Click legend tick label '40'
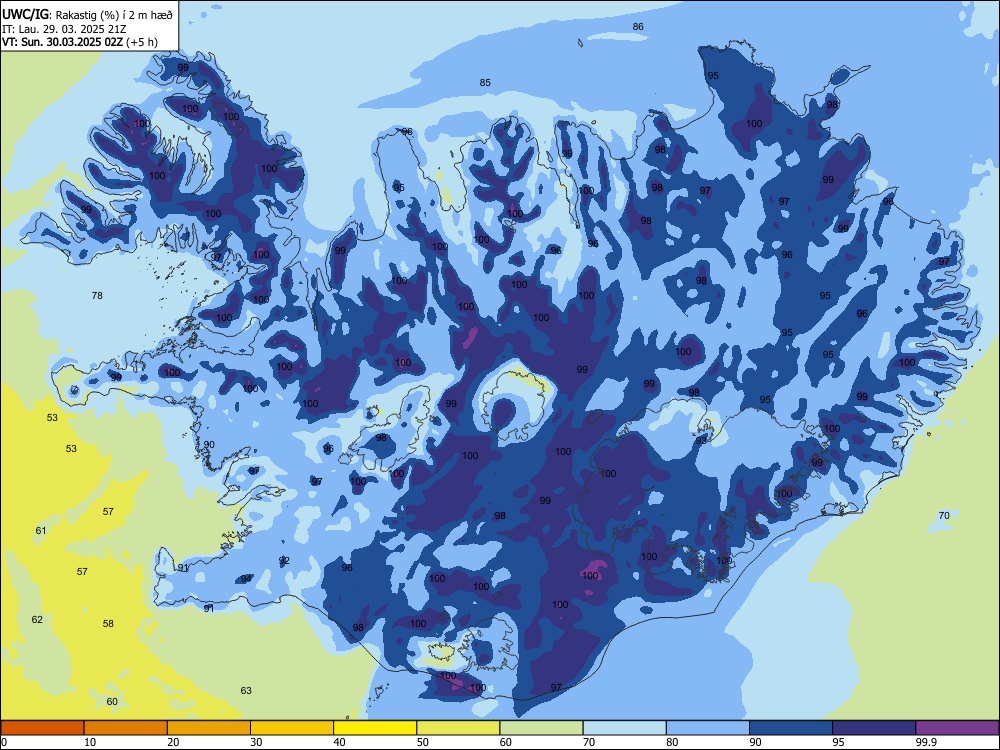Image resolution: width=1000 pixels, height=750 pixels. coord(340,742)
